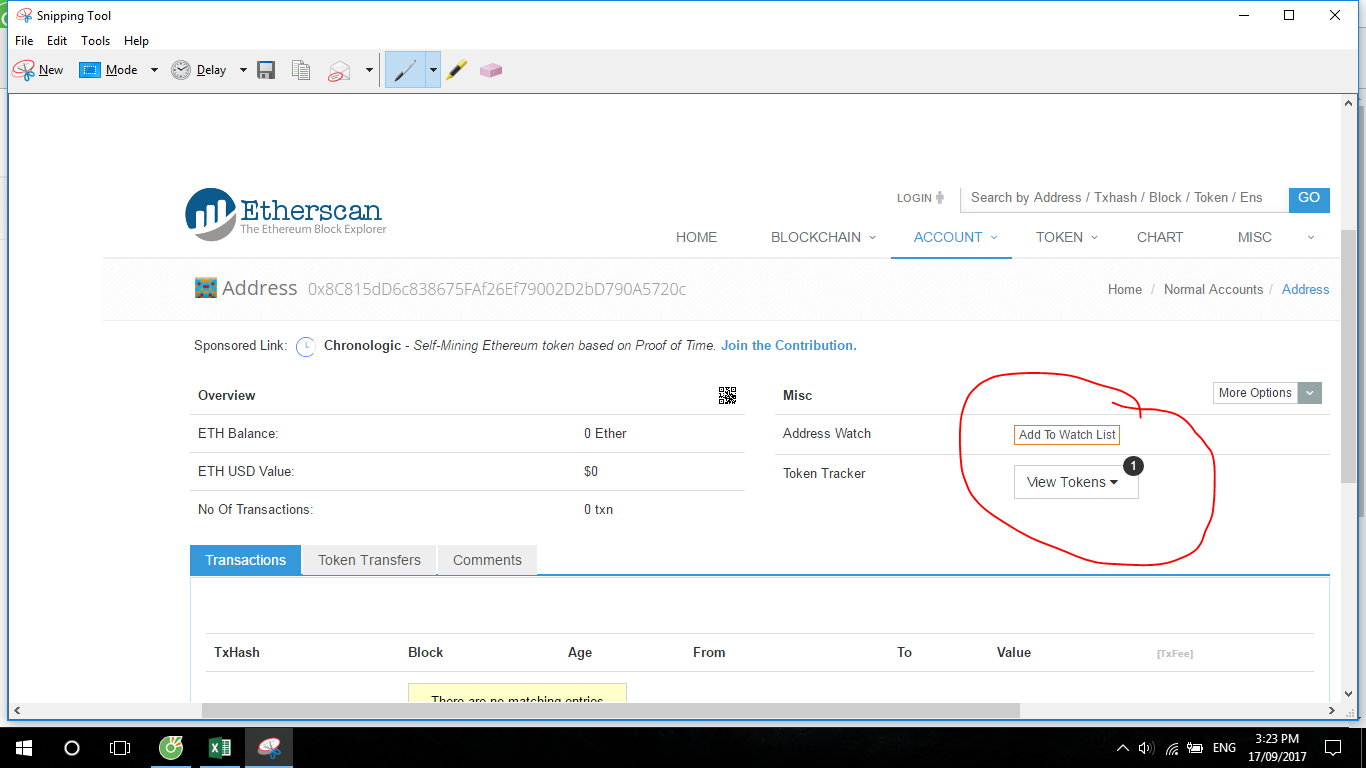Click the '0 Ether' balance value
1366x768 pixels.
[x=606, y=434]
